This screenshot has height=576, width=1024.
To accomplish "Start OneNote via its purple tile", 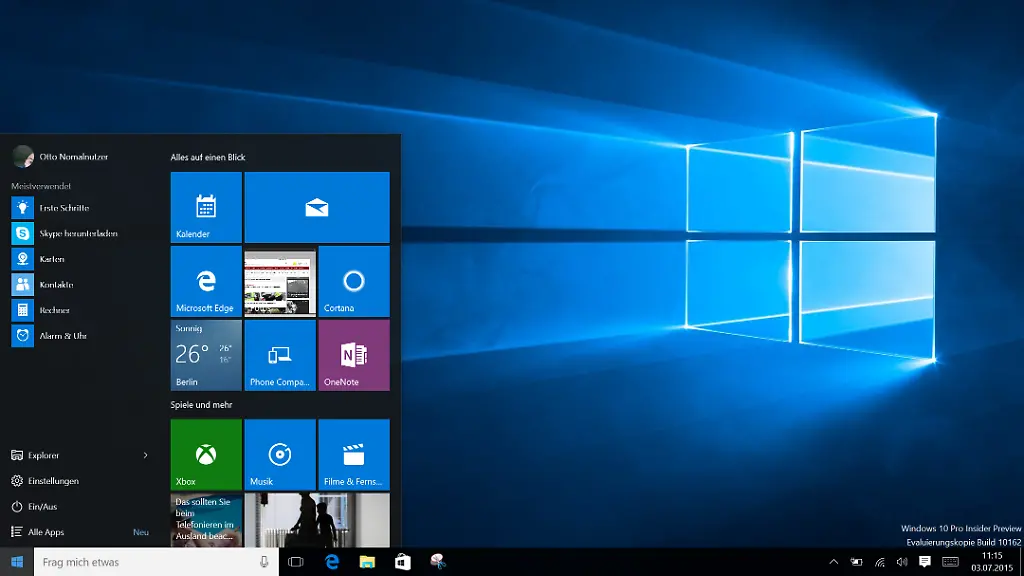I will click(x=353, y=355).
